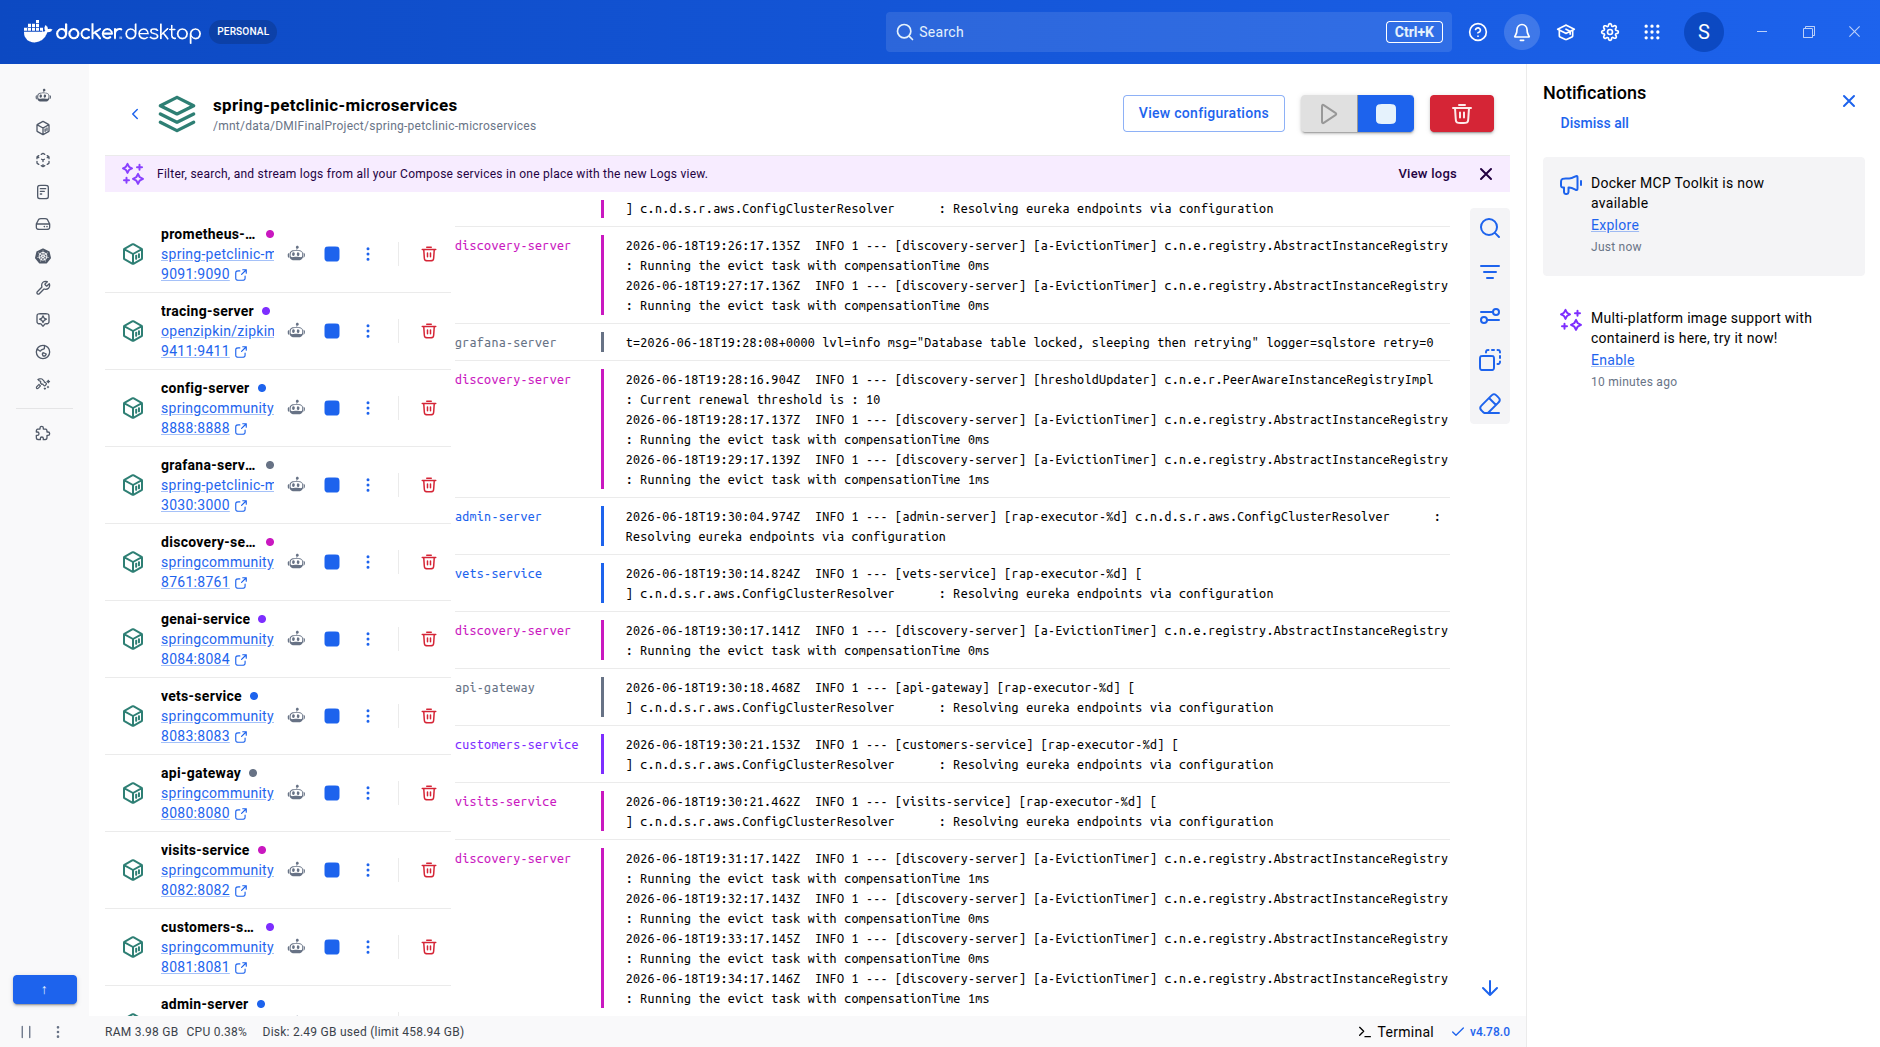The height and width of the screenshot is (1047, 1880).
Task: Open api-gateway port 8080:8080 link
Action: click(x=204, y=813)
